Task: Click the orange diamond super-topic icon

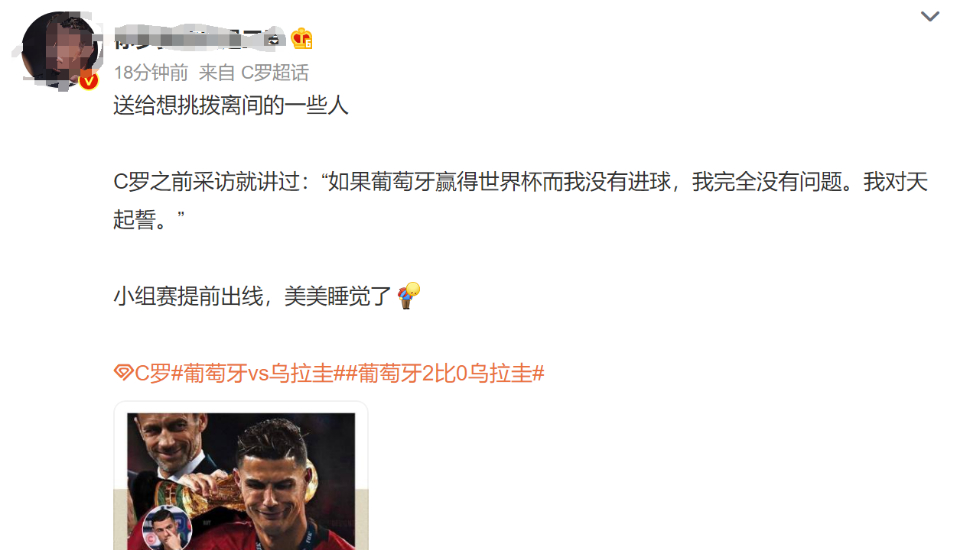Action: [123, 372]
